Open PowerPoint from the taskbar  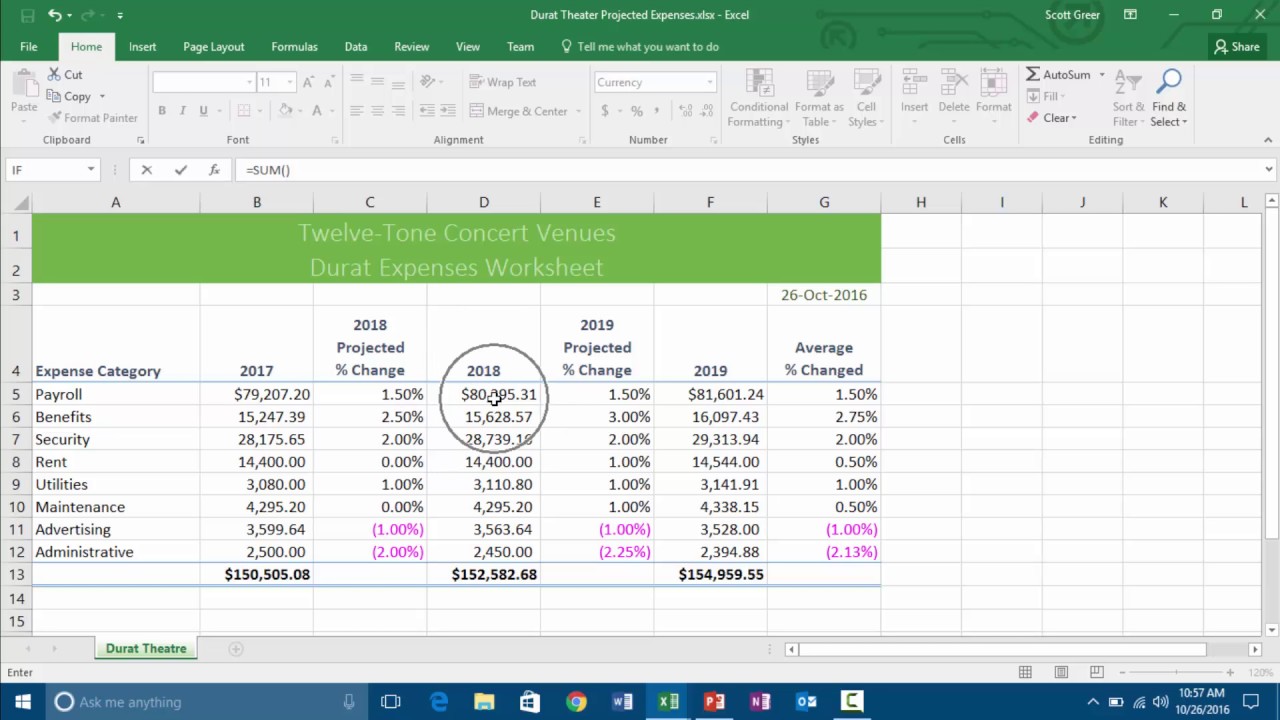pos(714,702)
